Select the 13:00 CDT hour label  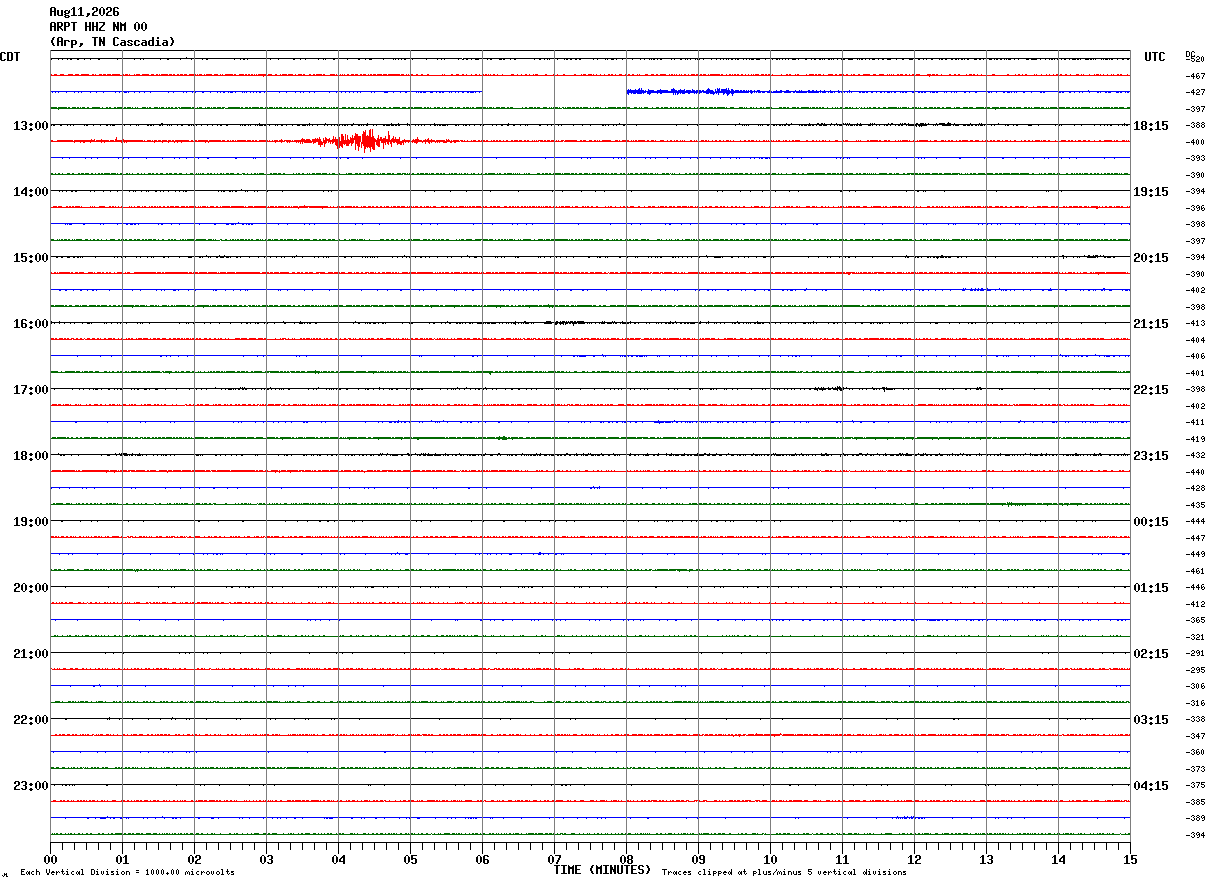[31, 126]
